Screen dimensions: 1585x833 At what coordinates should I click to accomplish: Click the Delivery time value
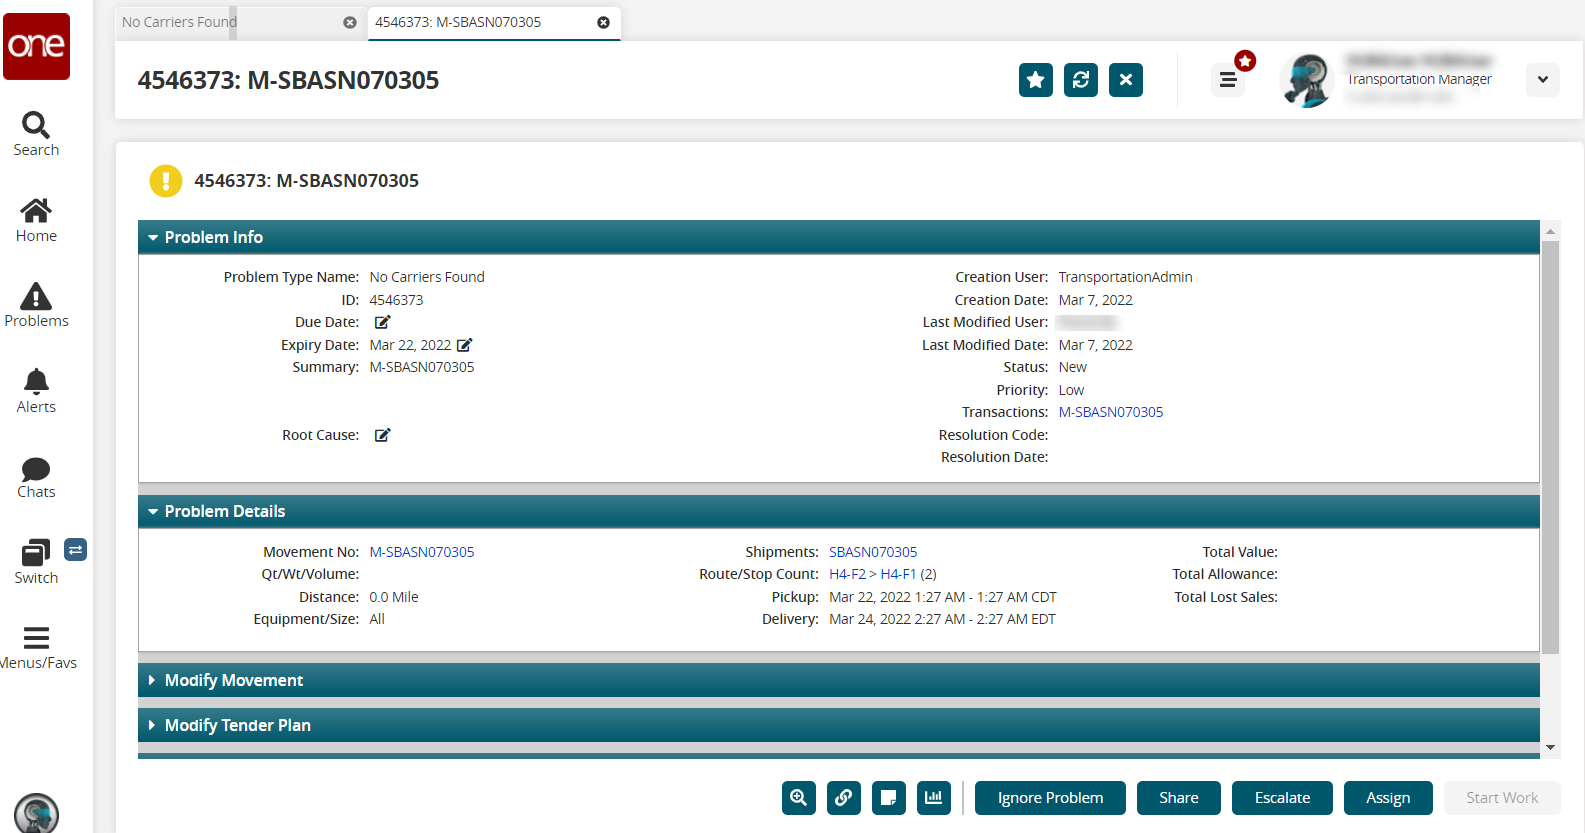coord(942,619)
